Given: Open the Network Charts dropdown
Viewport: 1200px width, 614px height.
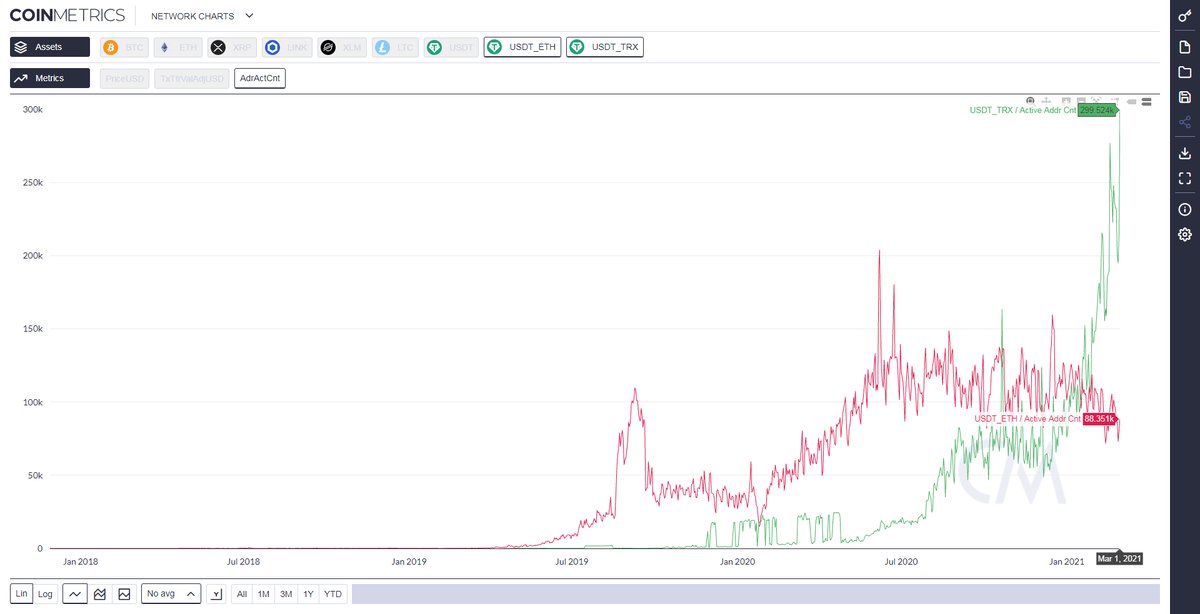Looking at the screenshot, I should (202, 16).
